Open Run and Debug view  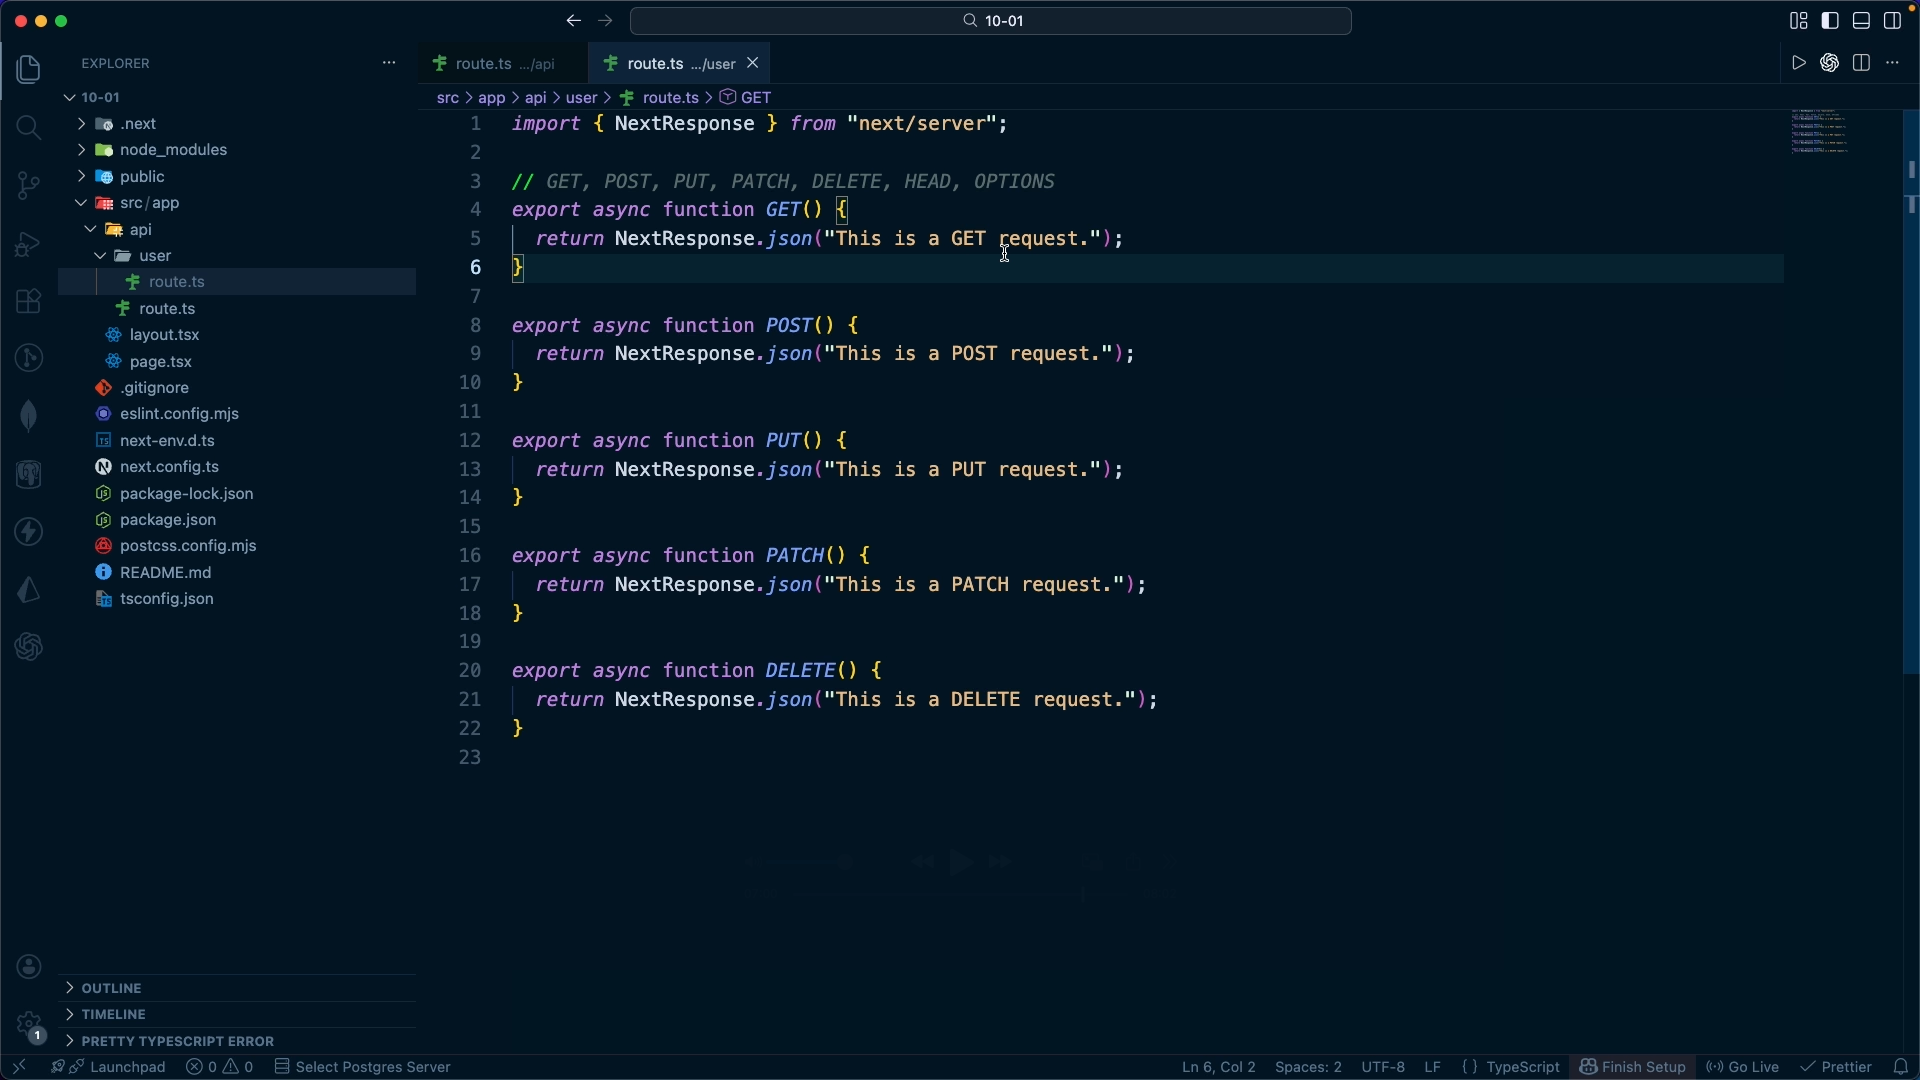click(29, 244)
